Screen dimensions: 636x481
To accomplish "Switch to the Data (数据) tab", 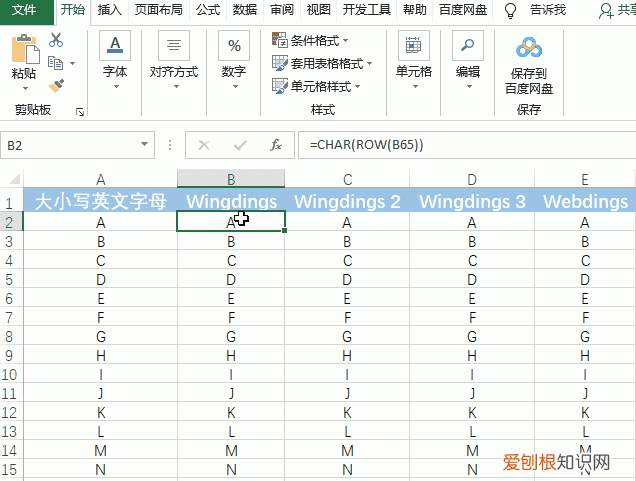I will pos(245,10).
